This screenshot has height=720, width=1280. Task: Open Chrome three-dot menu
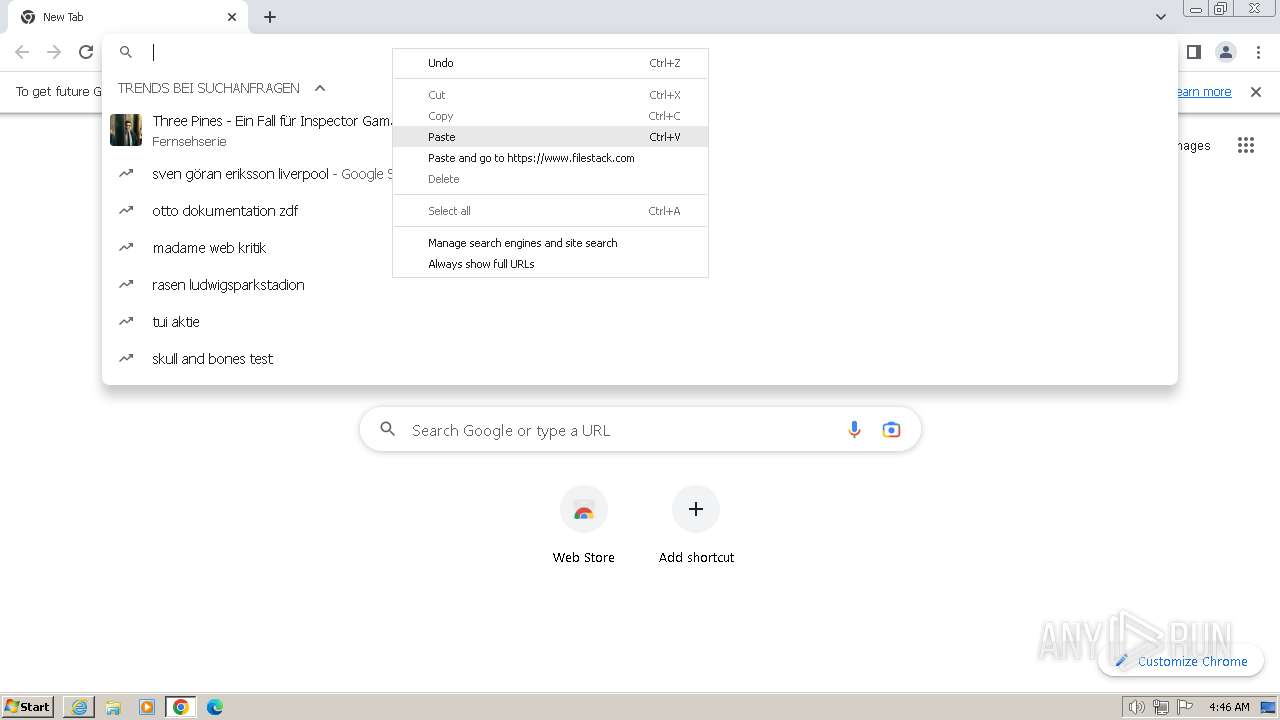1258,52
